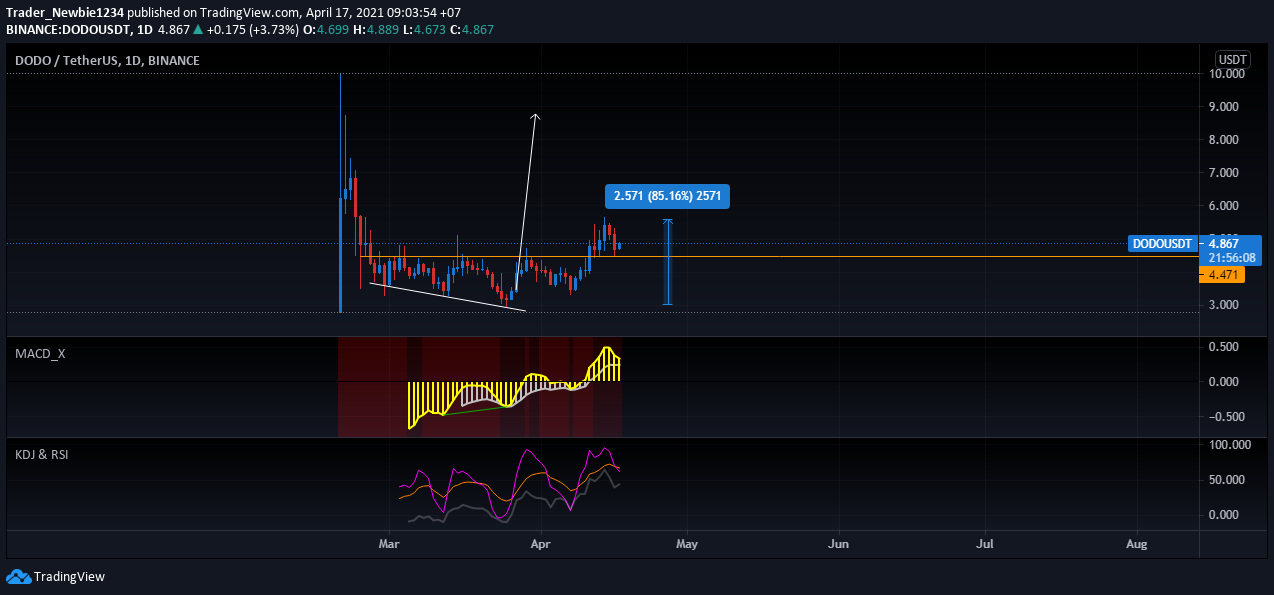Click the 7.000 price scale value
Screen dimensions: 1274x595
tap(1226, 173)
